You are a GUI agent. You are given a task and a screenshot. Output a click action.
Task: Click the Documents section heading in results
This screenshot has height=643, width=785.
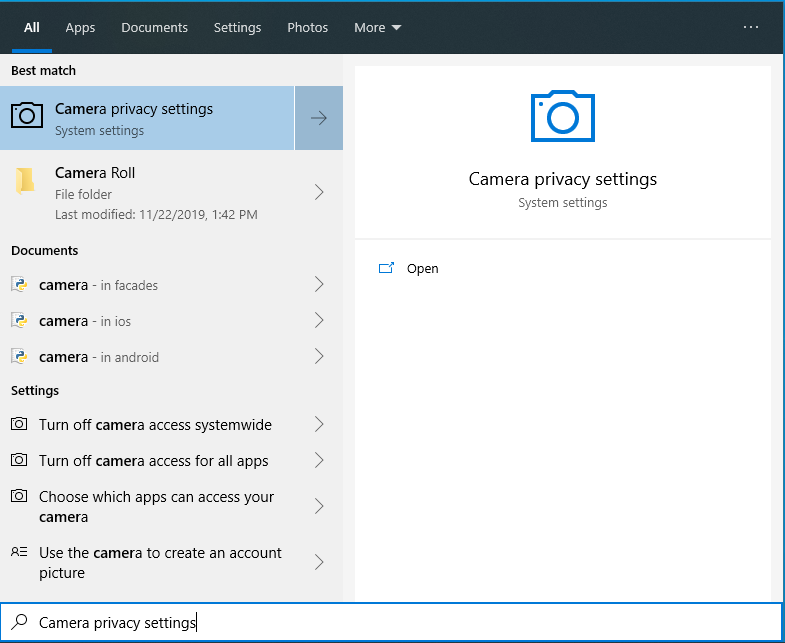click(x=45, y=250)
